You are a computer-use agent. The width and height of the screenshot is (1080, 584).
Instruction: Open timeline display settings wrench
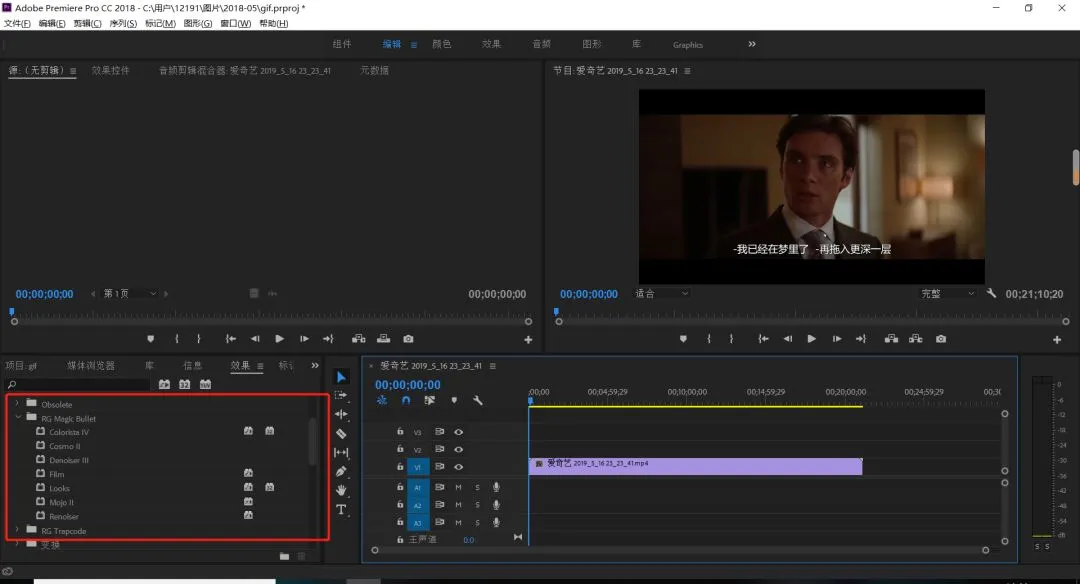477,400
